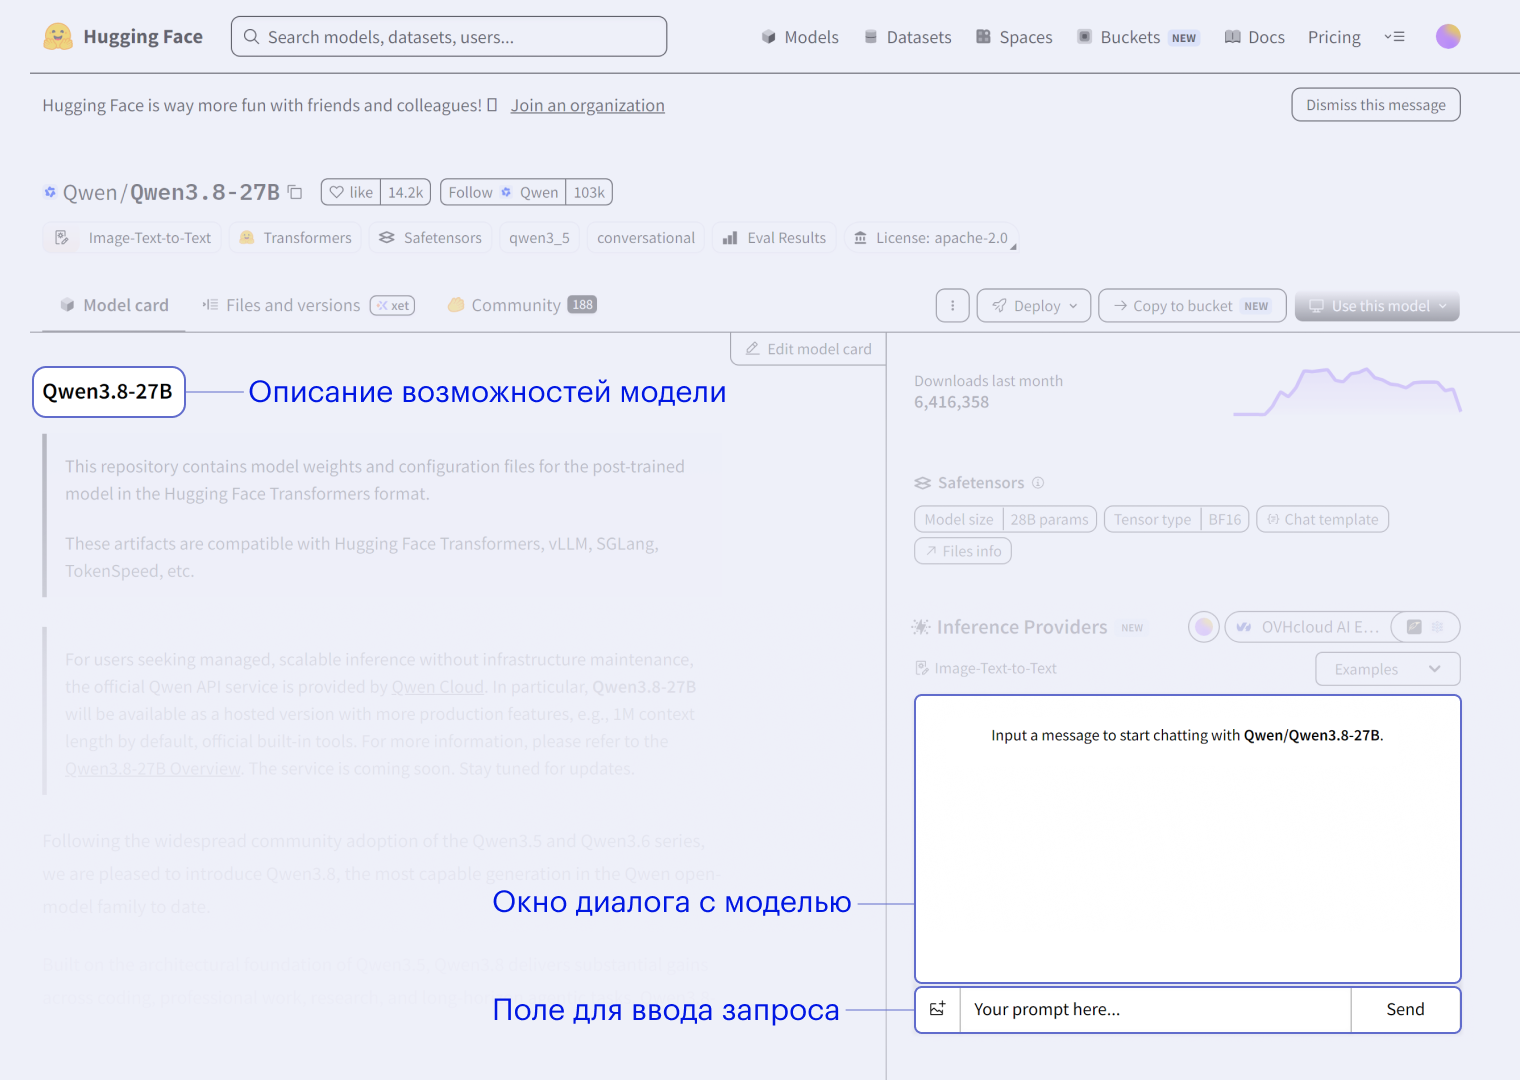
Task: Click the Safetensors stacked-layers heading icon
Action: [x=923, y=483]
